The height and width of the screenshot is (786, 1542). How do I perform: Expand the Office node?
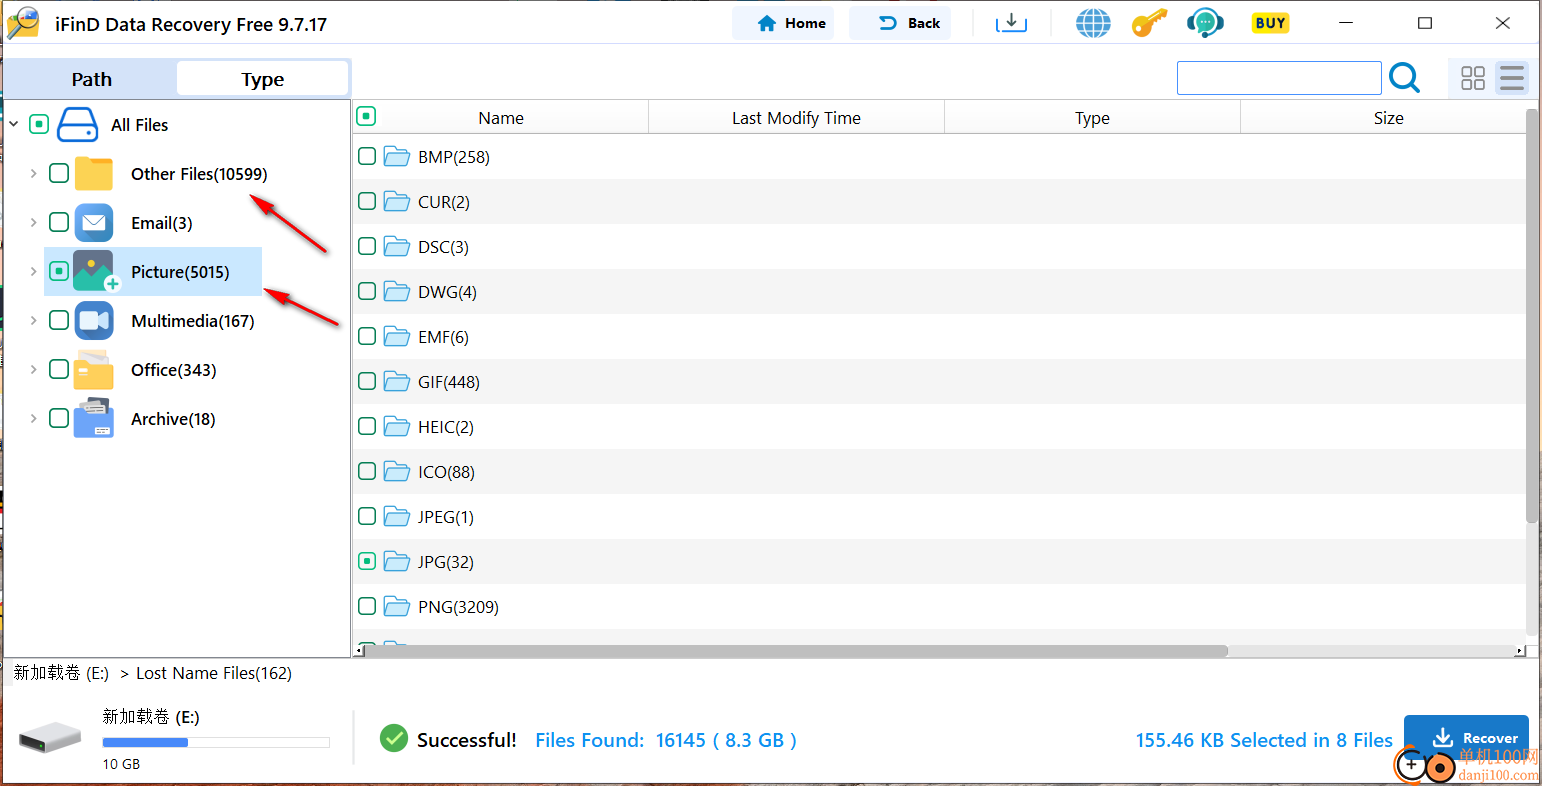click(x=33, y=369)
